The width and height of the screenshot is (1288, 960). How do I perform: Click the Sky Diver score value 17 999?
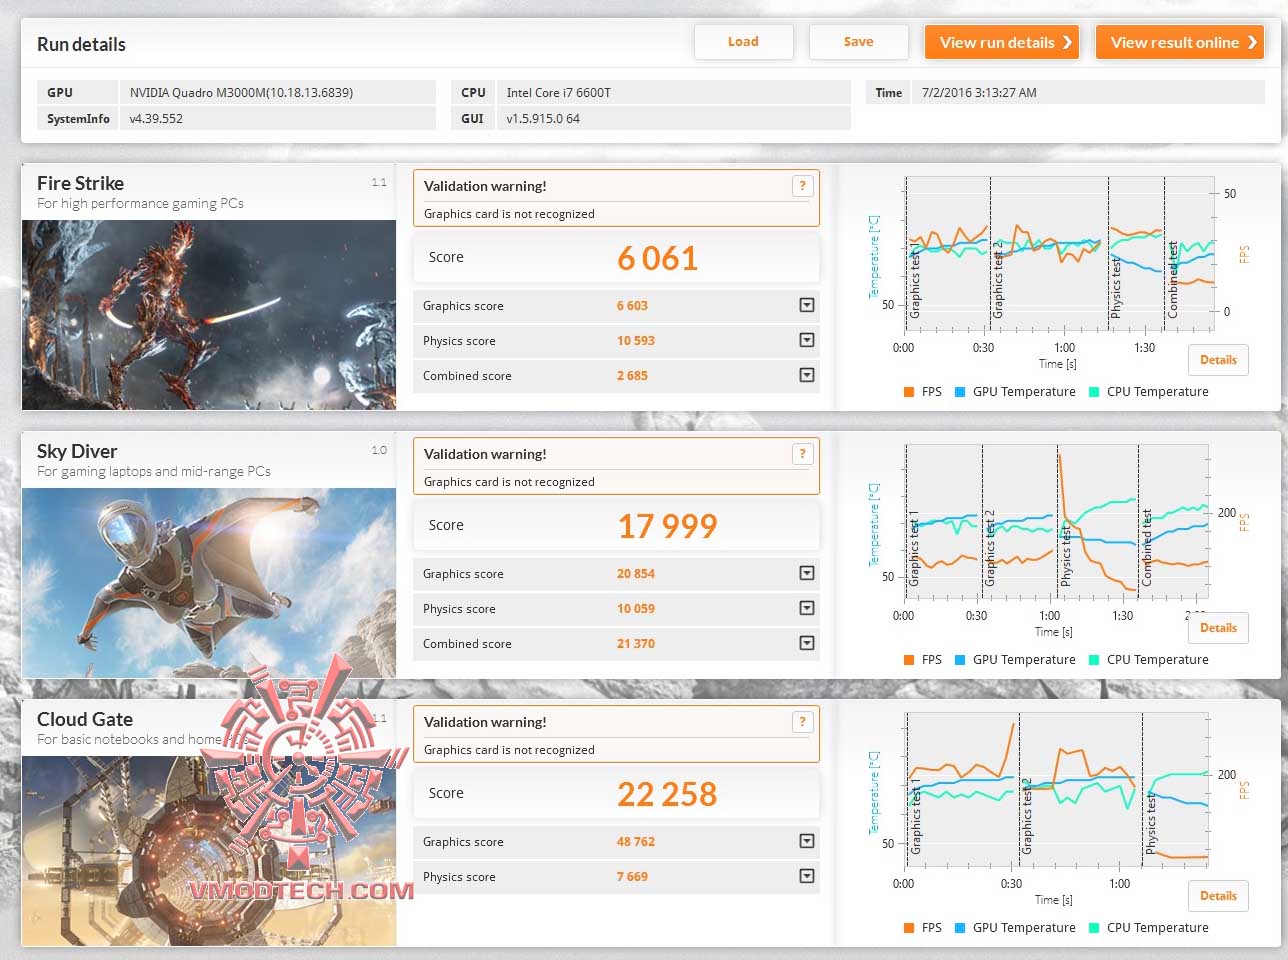(667, 526)
